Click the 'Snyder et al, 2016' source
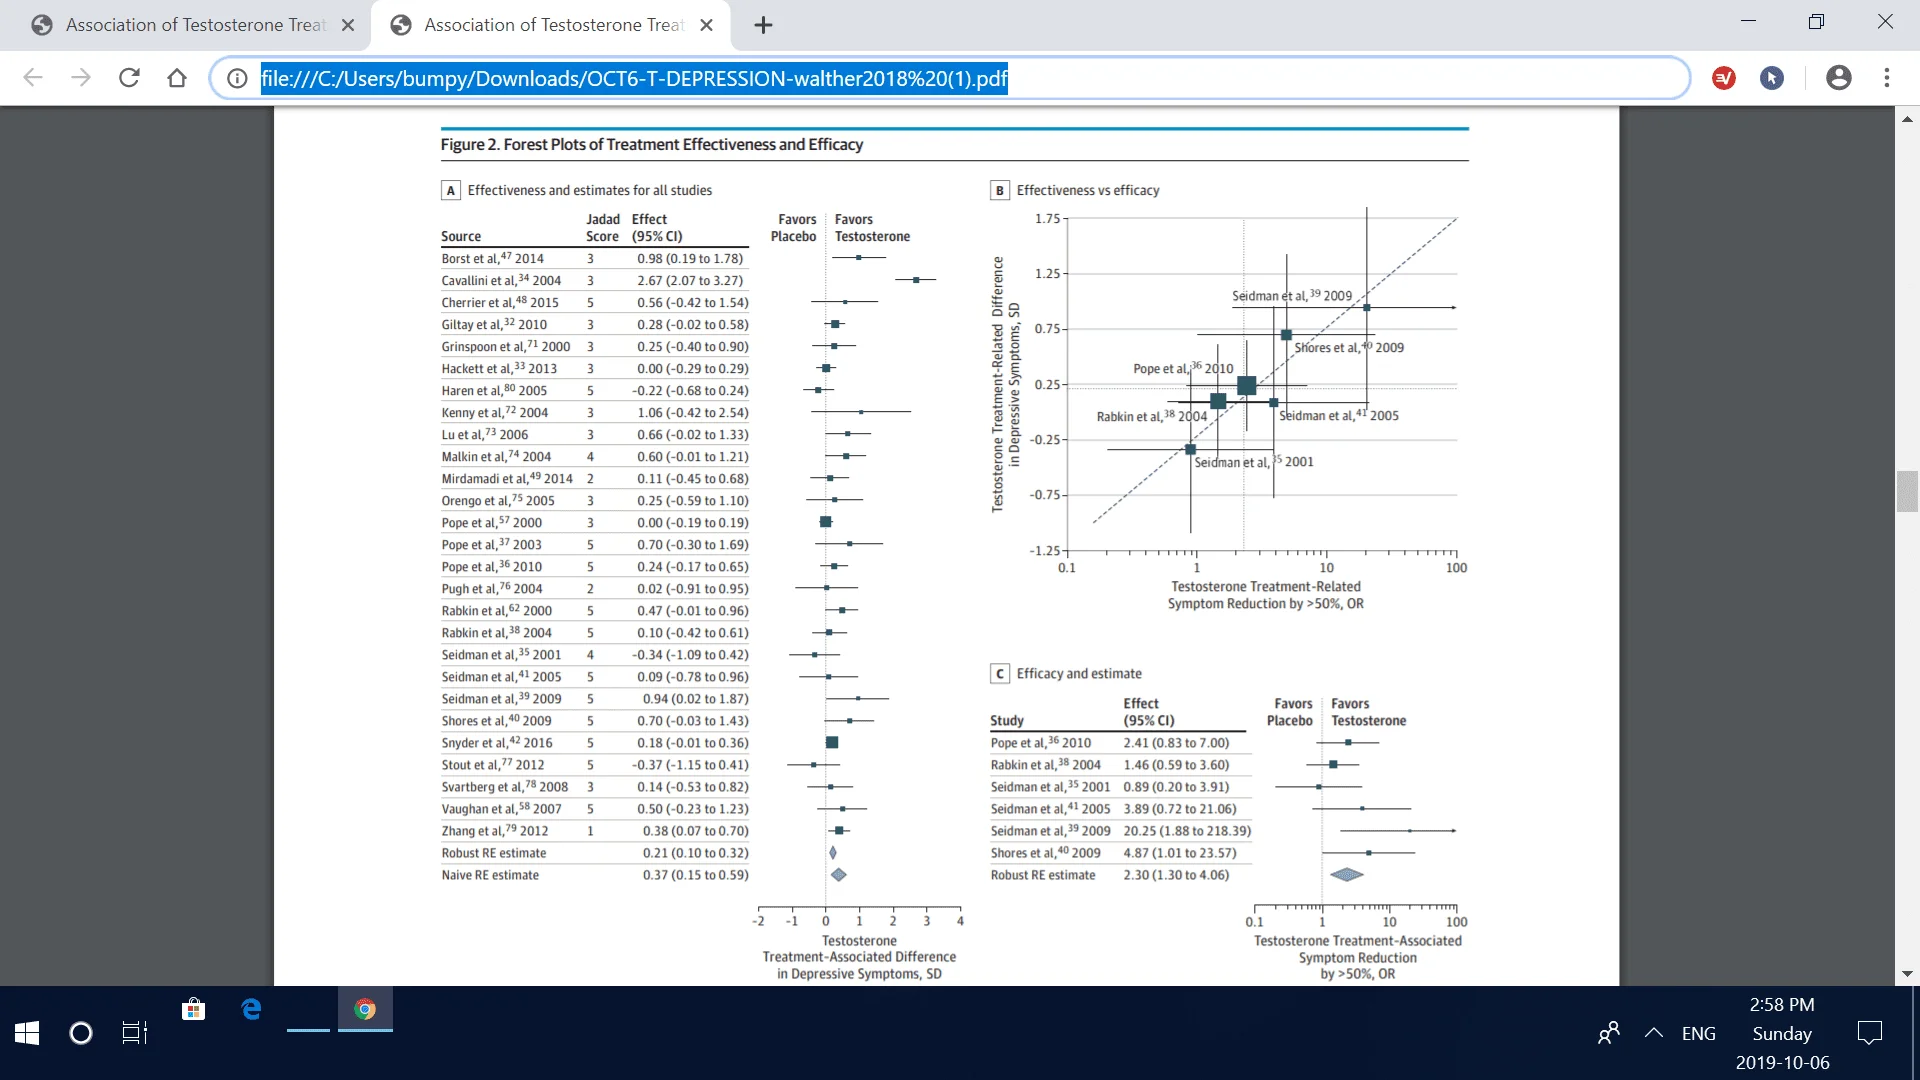Viewport: 1920px width, 1080px height. coord(497,742)
